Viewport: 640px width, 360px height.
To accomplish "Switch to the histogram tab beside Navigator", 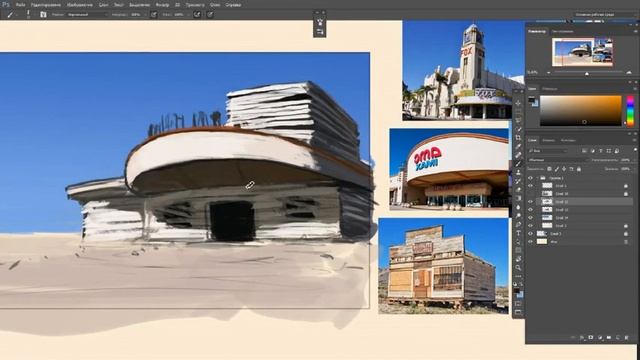I will coord(562,31).
